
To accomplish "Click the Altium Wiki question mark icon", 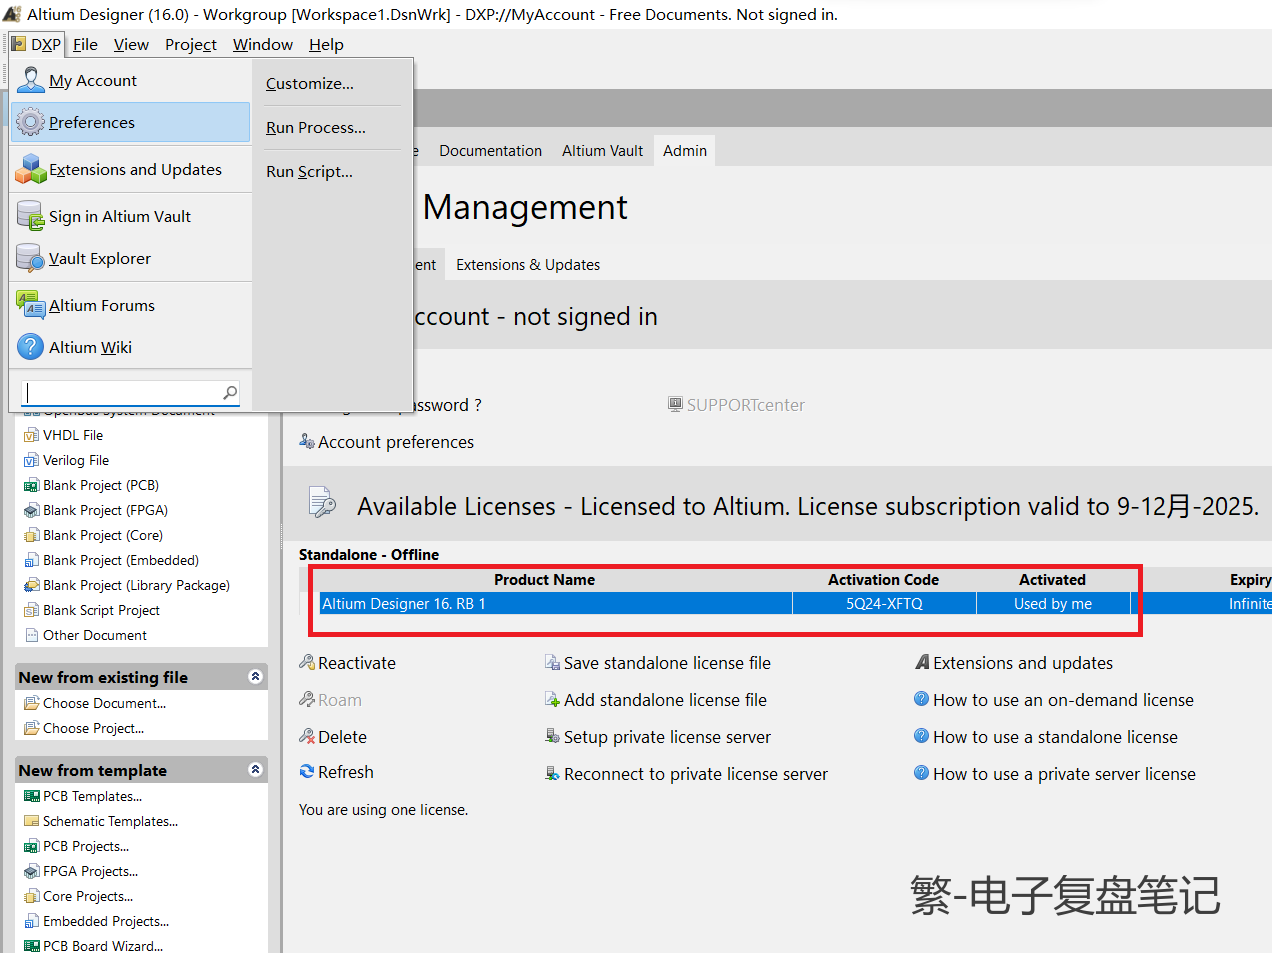I will point(31,347).
